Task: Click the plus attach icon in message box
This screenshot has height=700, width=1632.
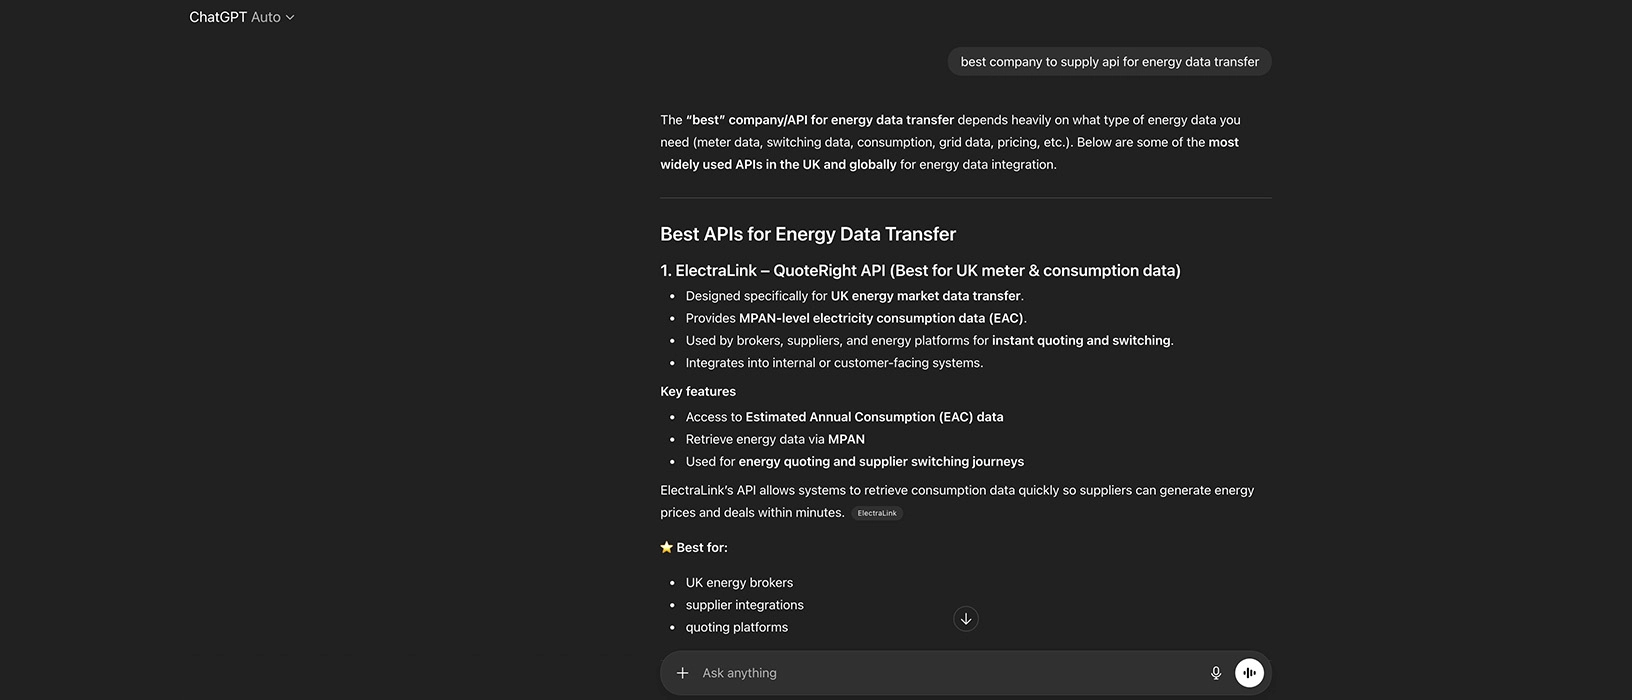Action: 682,673
